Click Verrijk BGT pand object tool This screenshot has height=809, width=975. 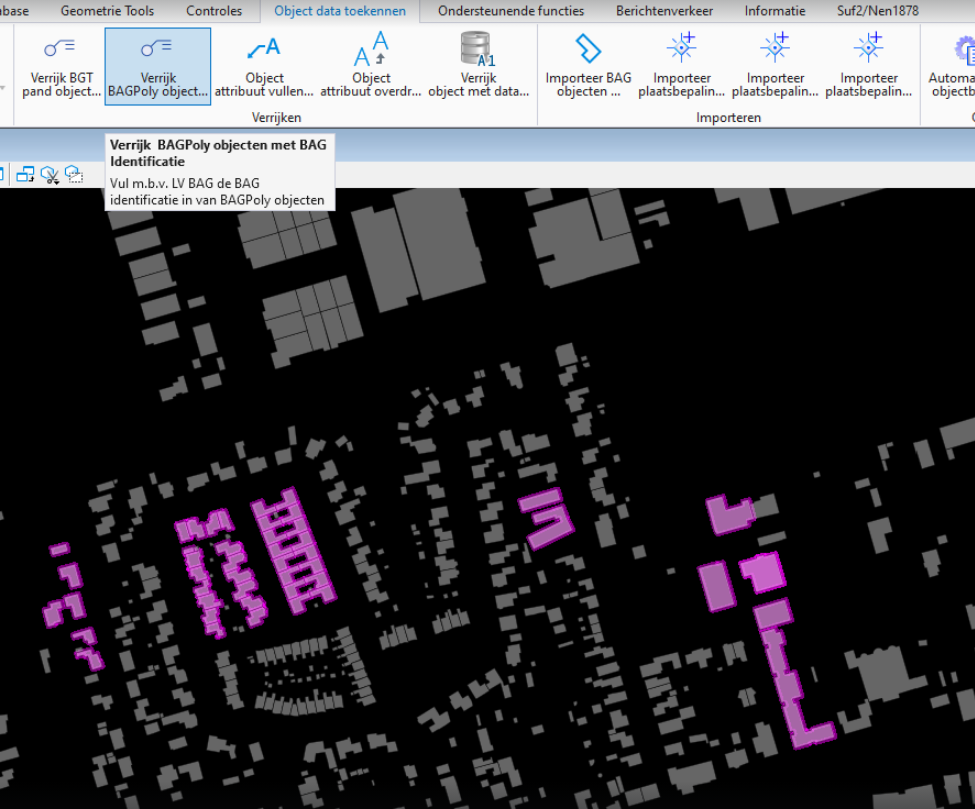tap(61, 66)
